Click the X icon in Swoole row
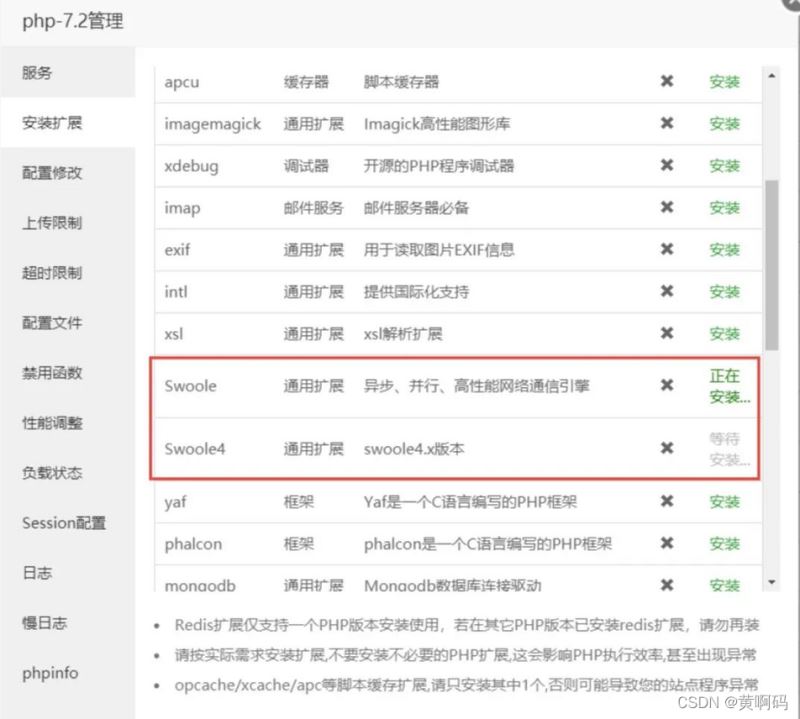Viewport: 800px width, 719px height. tap(667, 386)
